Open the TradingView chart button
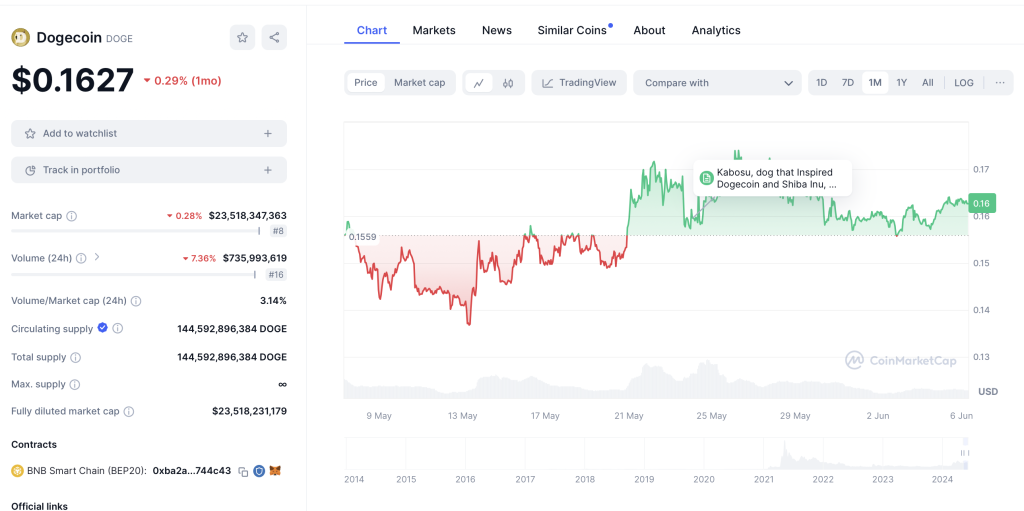The image size is (1024, 511). coord(579,83)
